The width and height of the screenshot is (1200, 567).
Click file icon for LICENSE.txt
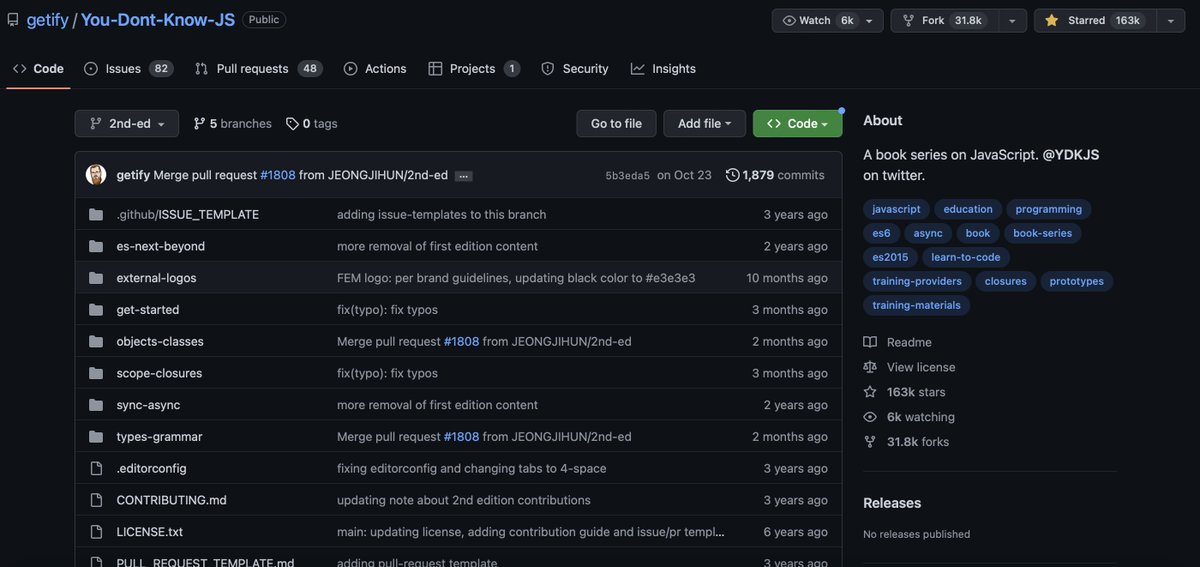(96, 532)
